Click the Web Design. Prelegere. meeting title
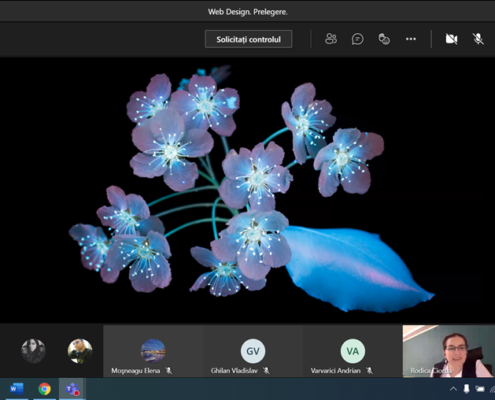 coord(248,12)
